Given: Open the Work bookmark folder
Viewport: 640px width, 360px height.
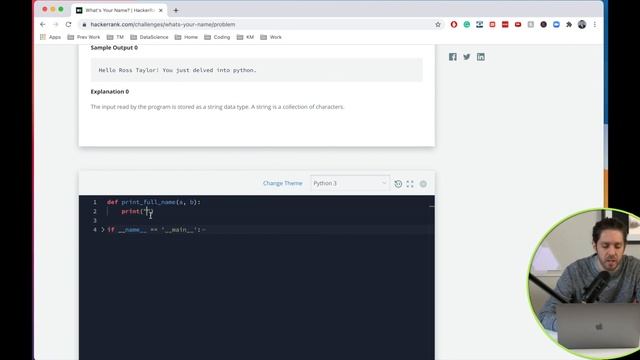Looking at the screenshot, I should coord(271,37).
